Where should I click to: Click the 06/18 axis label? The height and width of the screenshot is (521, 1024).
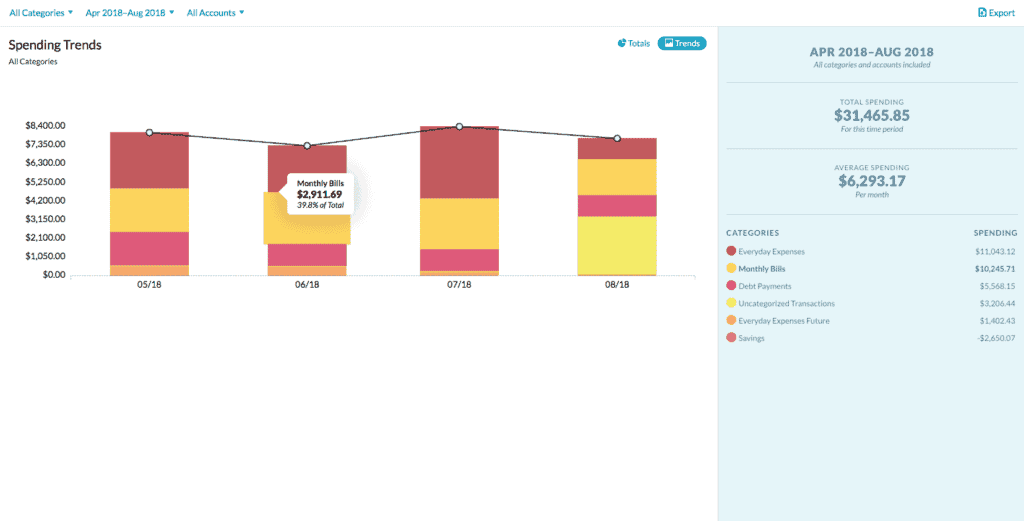[x=308, y=285]
